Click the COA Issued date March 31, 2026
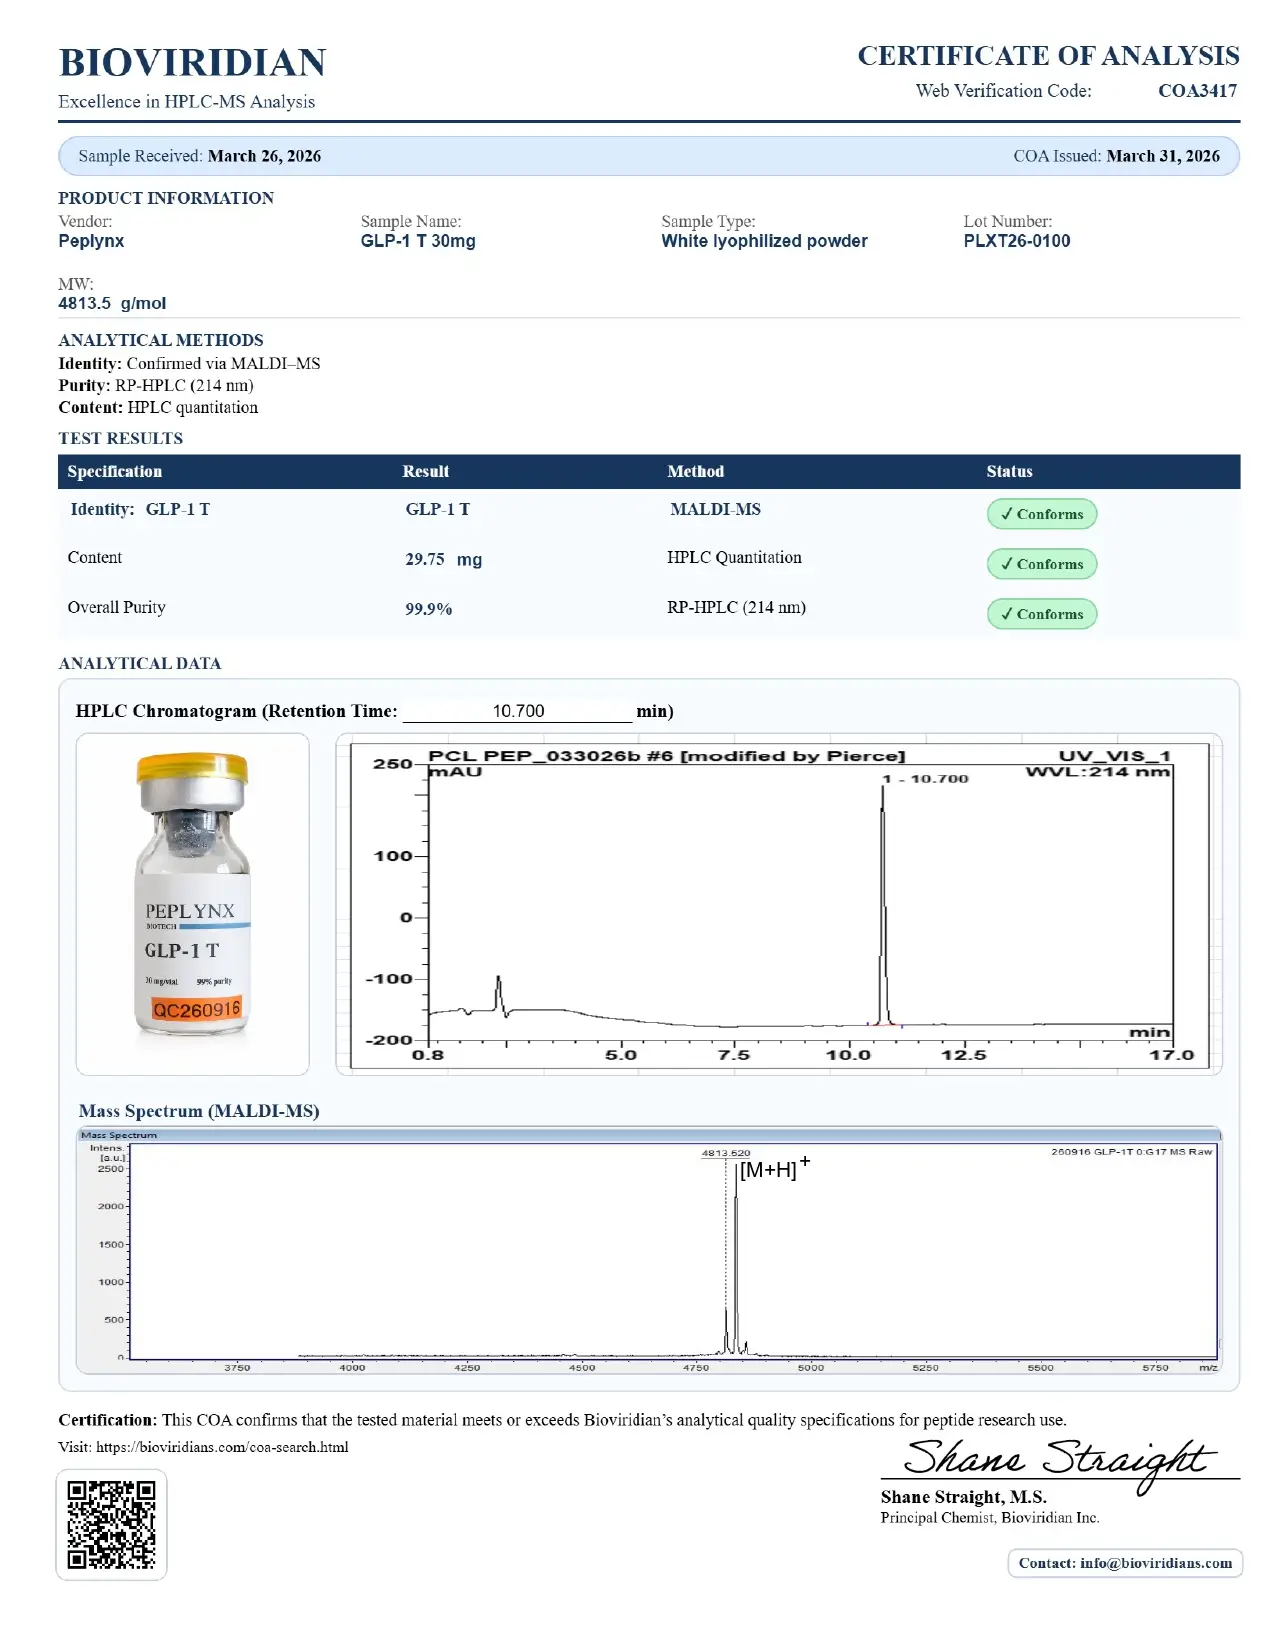This screenshot has width=1275, height=1650. click(1162, 156)
